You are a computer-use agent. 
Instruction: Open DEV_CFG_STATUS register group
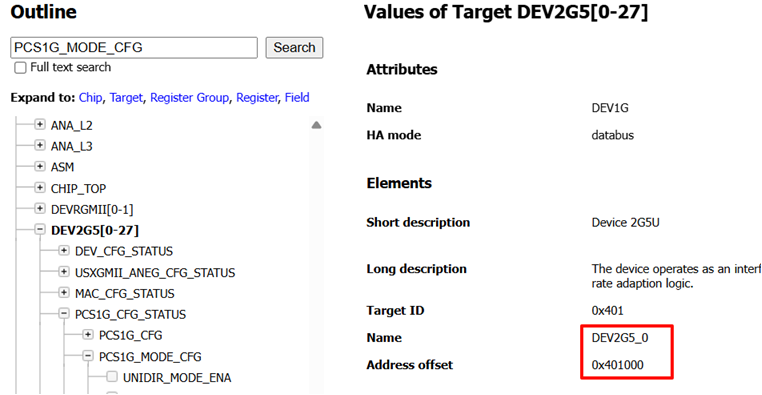point(124,251)
